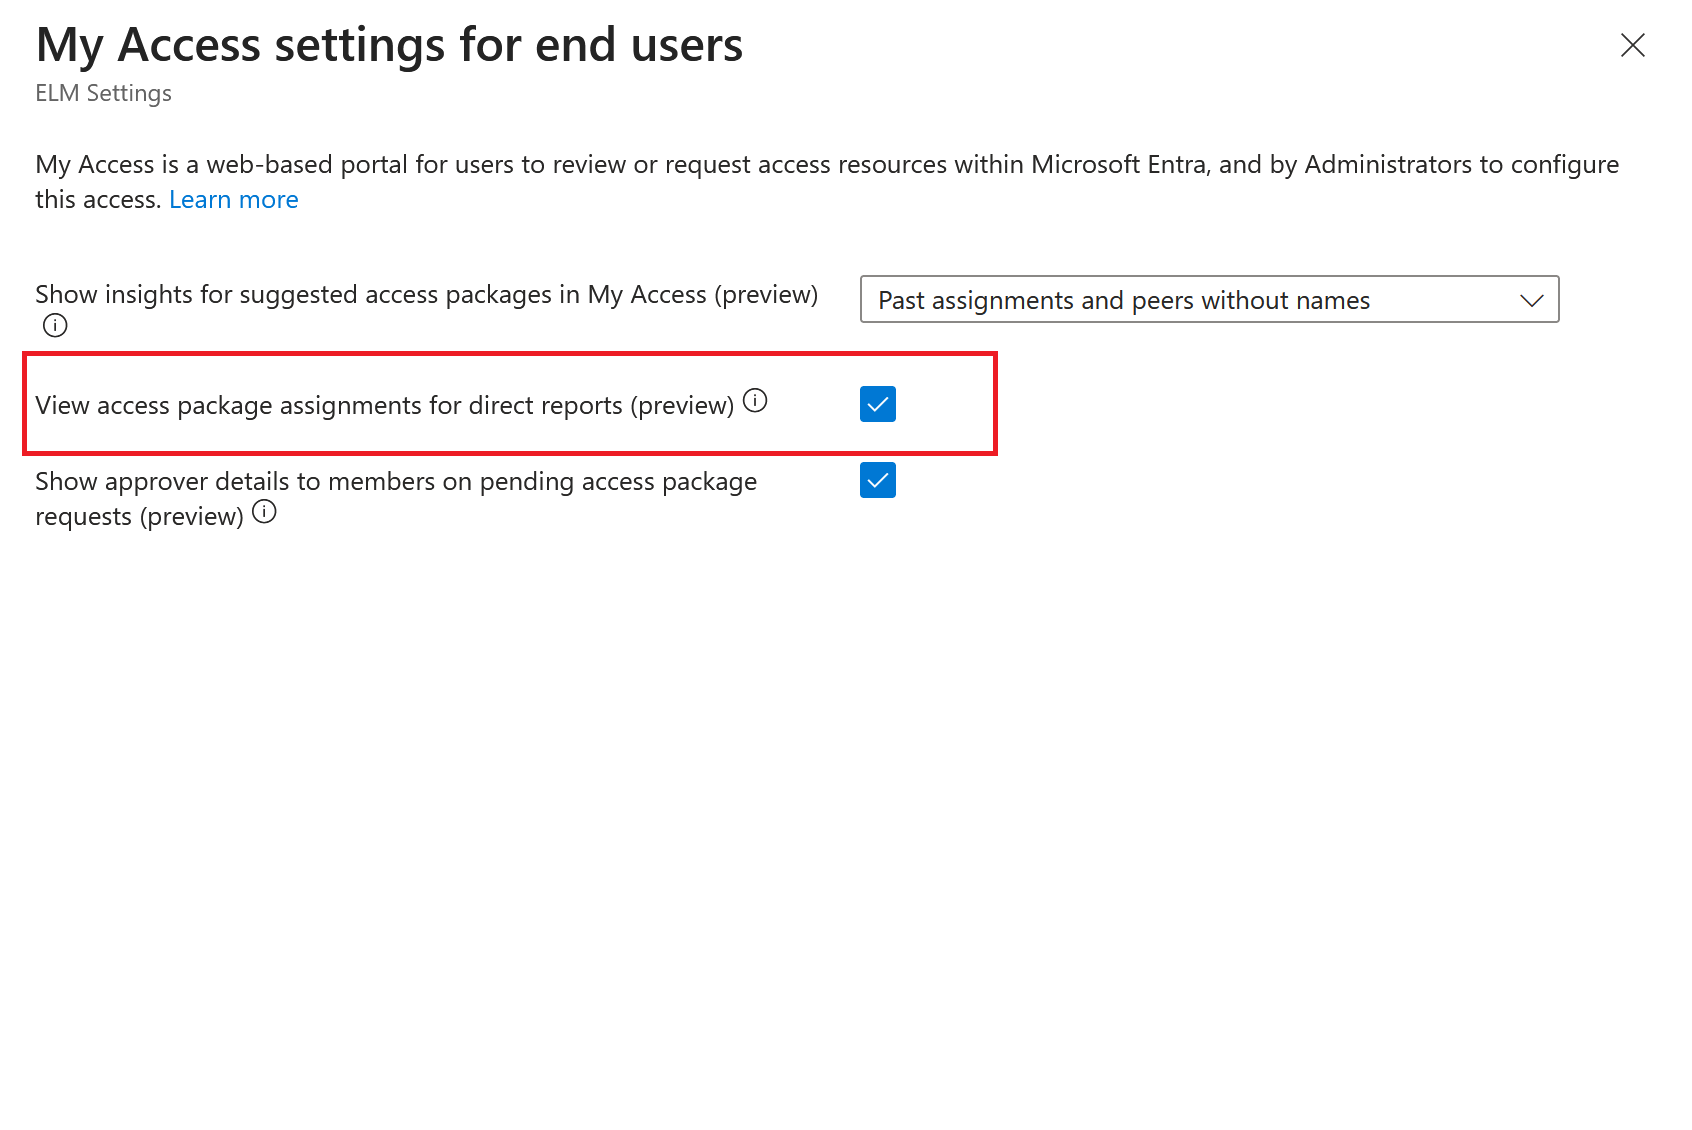The height and width of the screenshot is (1130, 1692).
Task: Expand Past assignments and peers without names selector
Action: (1209, 299)
